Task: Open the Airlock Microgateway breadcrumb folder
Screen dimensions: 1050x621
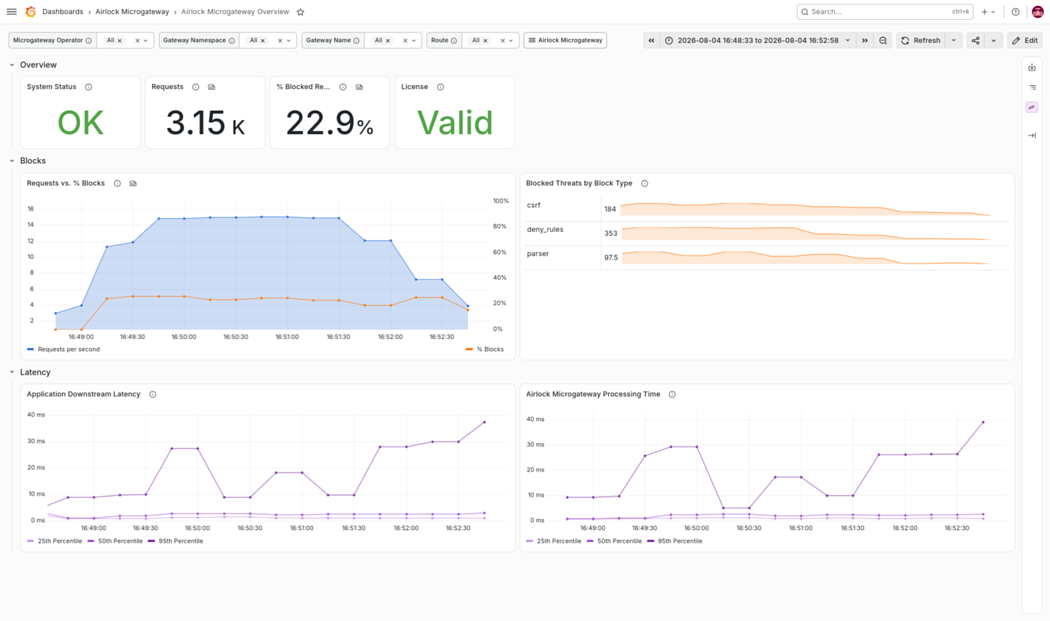Action: click(x=132, y=11)
